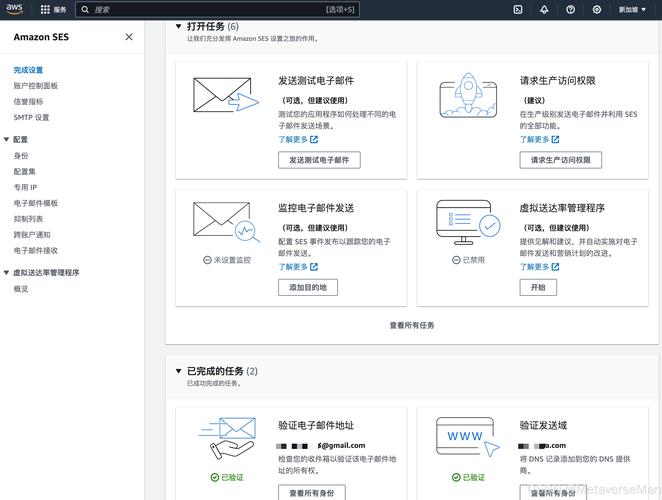Viewport: 662px width, 500px height.
Task: Open 跨账户通知 in the sidebar
Action: click(x=32, y=235)
